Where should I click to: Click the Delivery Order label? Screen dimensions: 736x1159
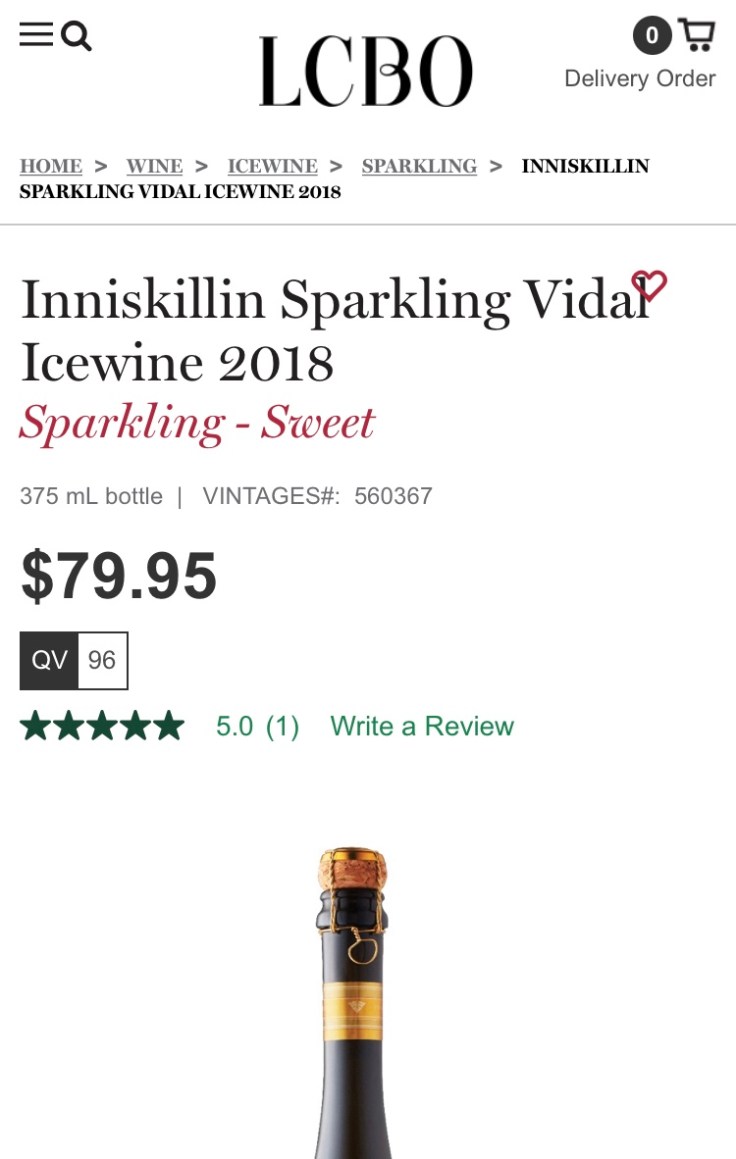(640, 79)
